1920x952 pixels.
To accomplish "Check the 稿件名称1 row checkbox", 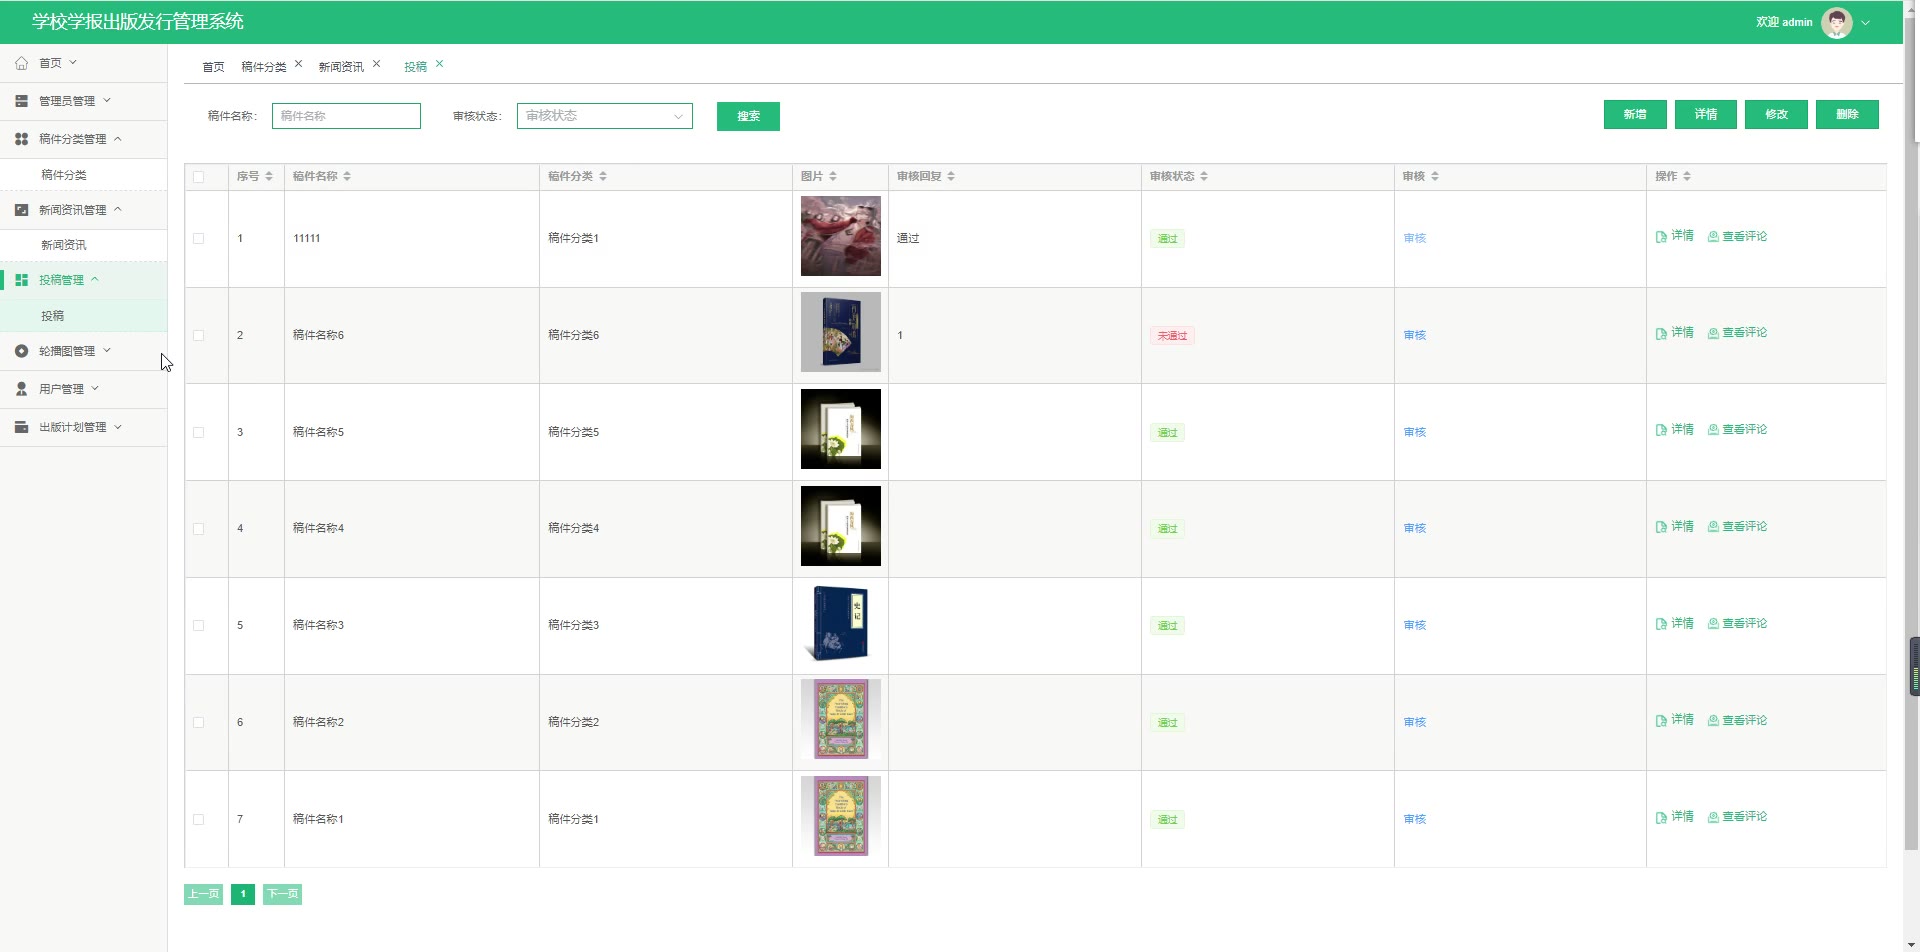I will point(198,820).
